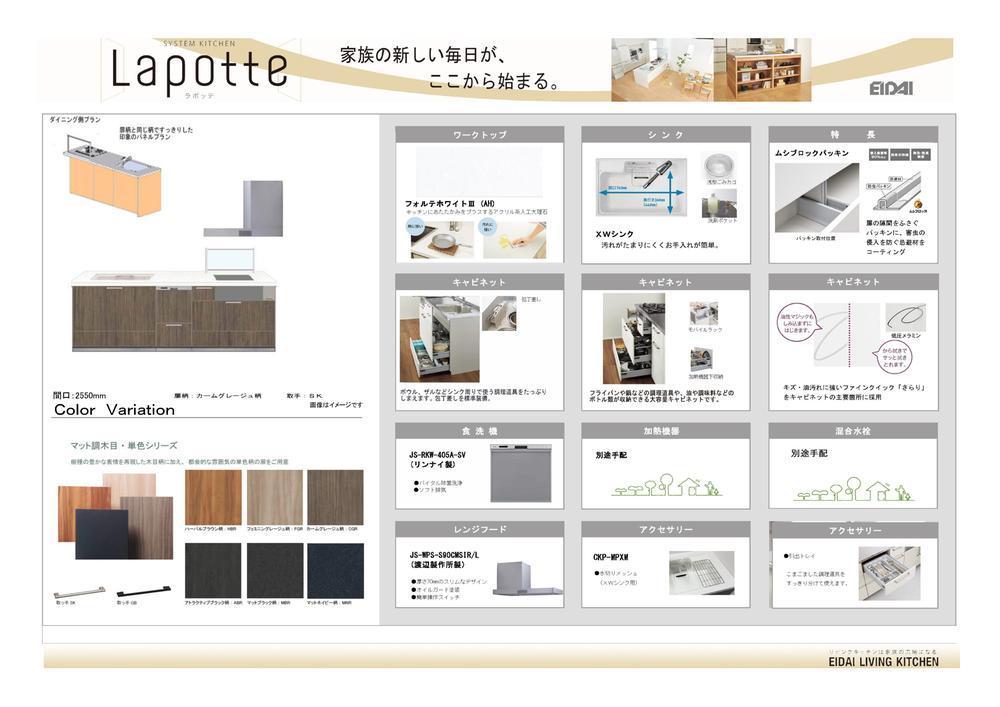Select the black GB handle sample
This screenshot has height=707, width=1000.
[143, 591]
